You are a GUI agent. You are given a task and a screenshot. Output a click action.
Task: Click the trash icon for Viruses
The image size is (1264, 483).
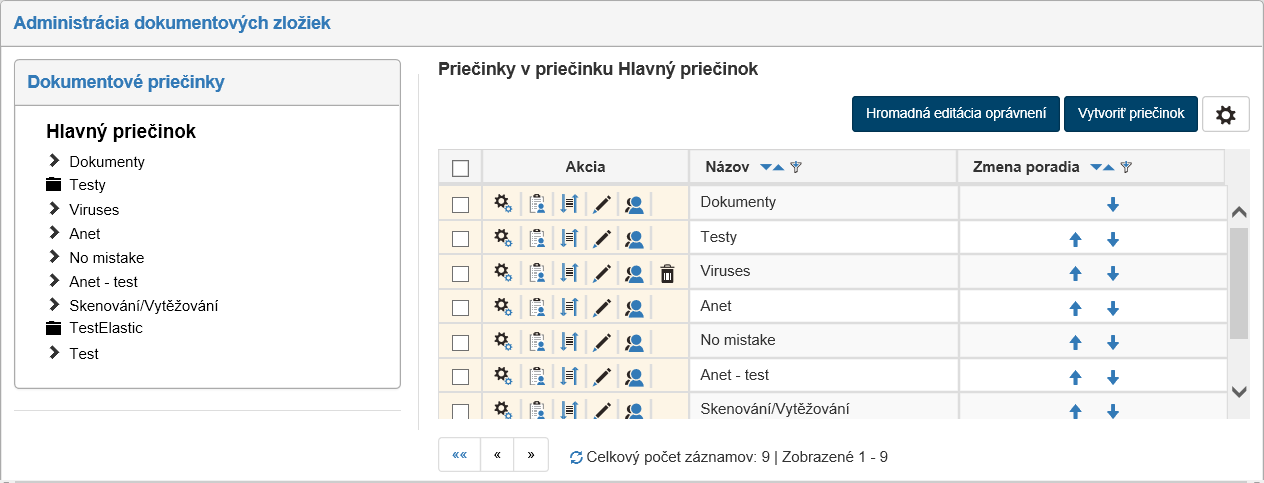tap(668, 273)
